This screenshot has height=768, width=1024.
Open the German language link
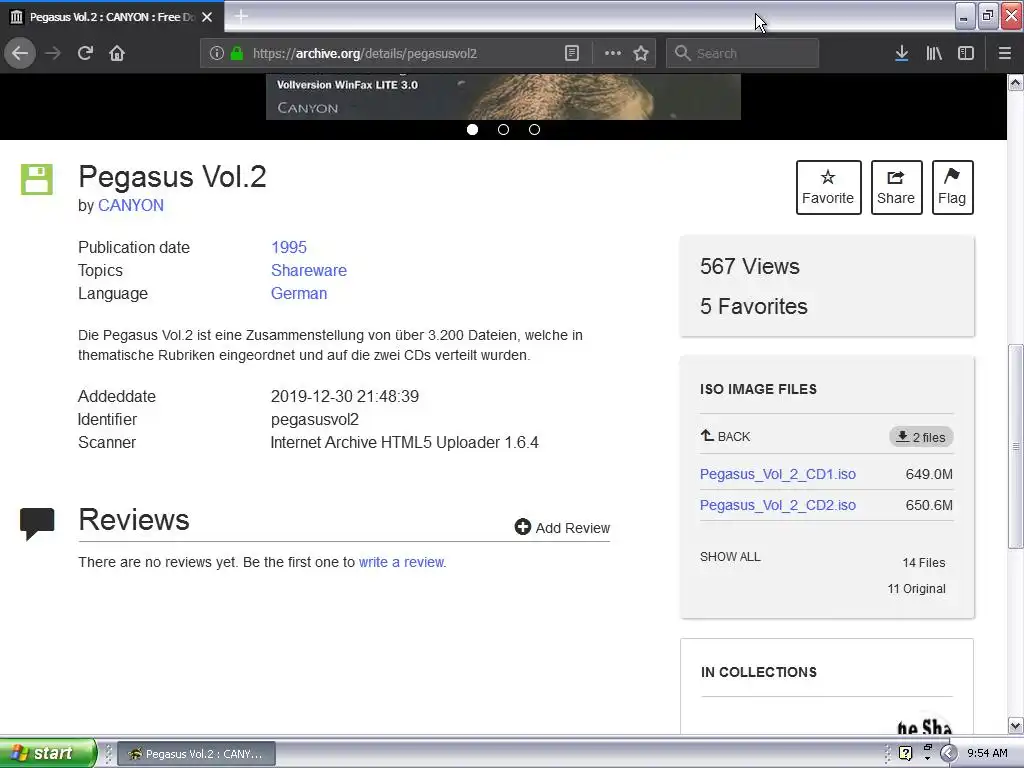tap(299, 293)
